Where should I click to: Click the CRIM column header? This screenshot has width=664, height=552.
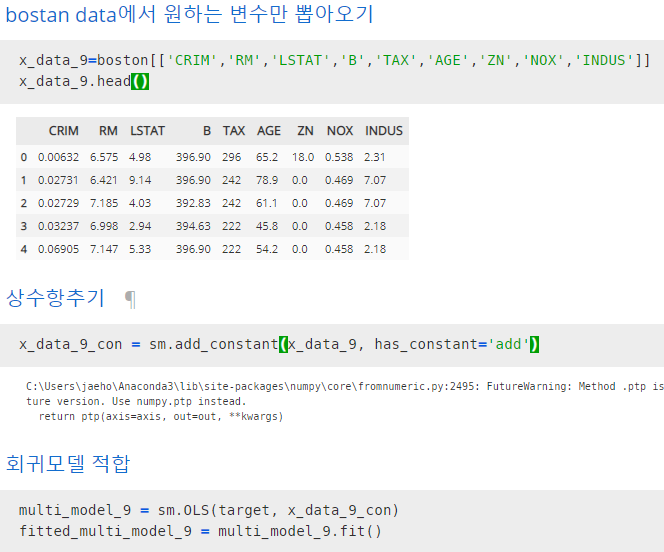64,131
